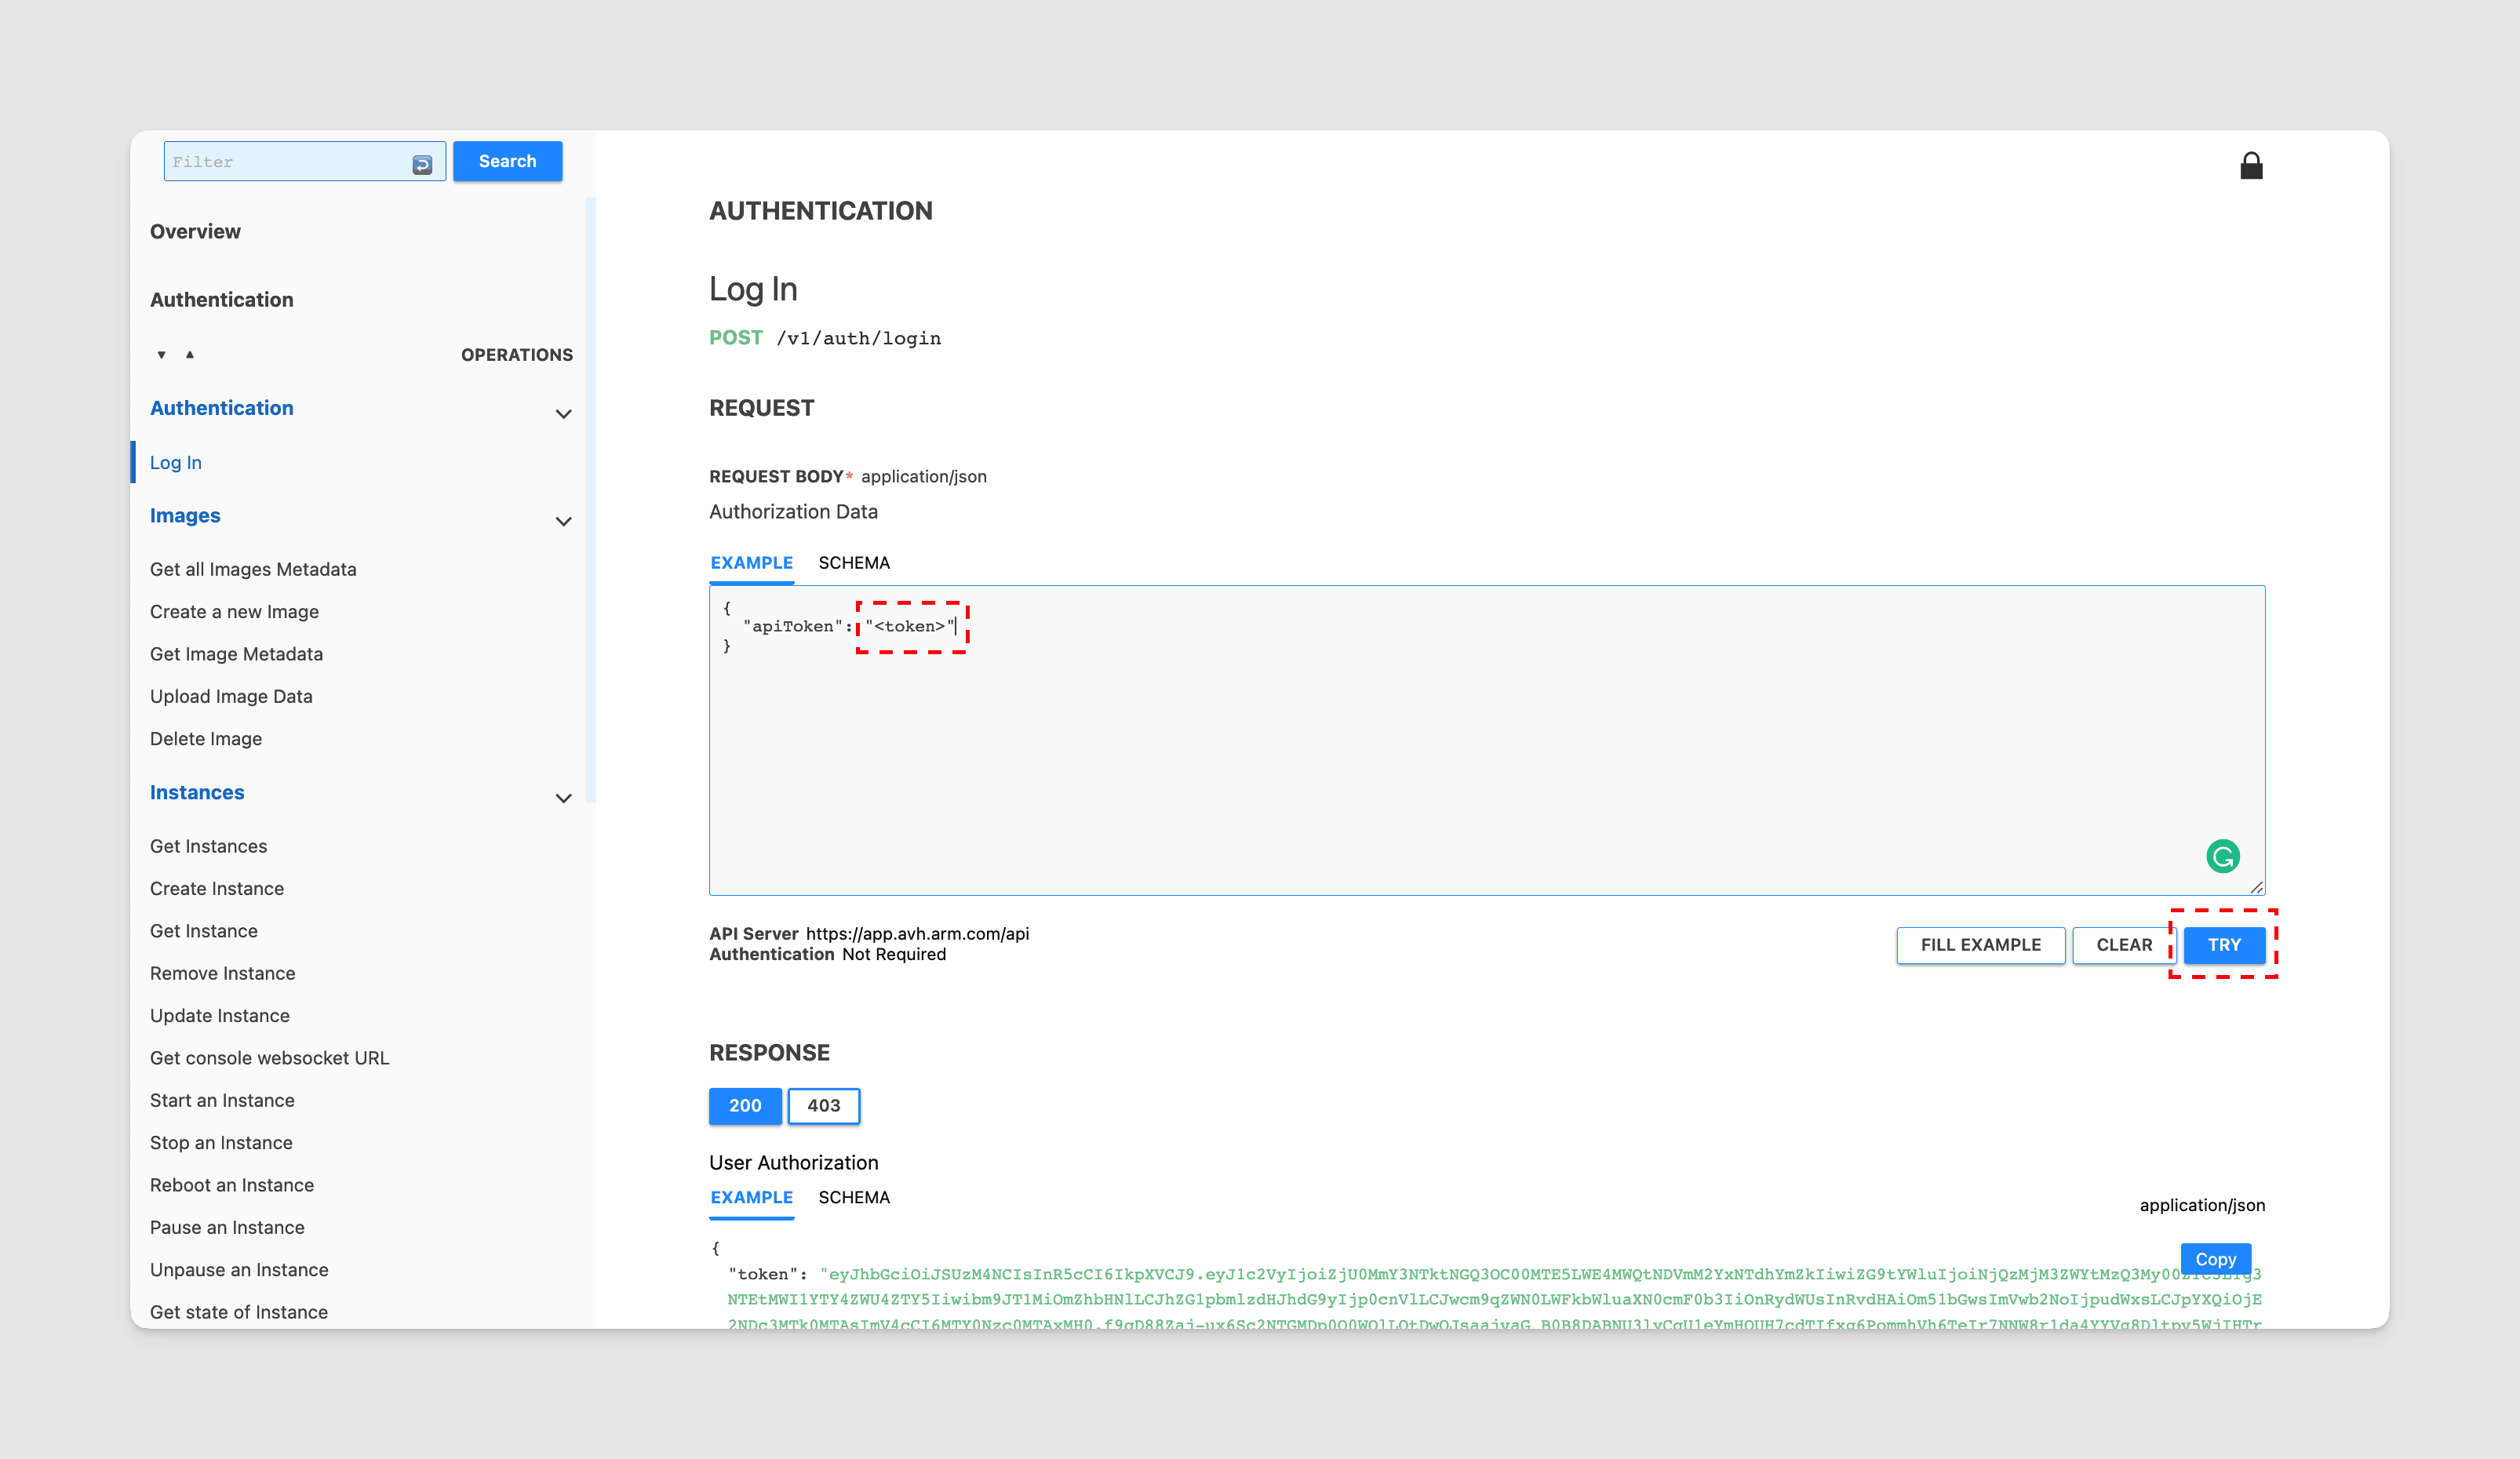Click the Search button

pyautogui.click(x=507, y=161)
